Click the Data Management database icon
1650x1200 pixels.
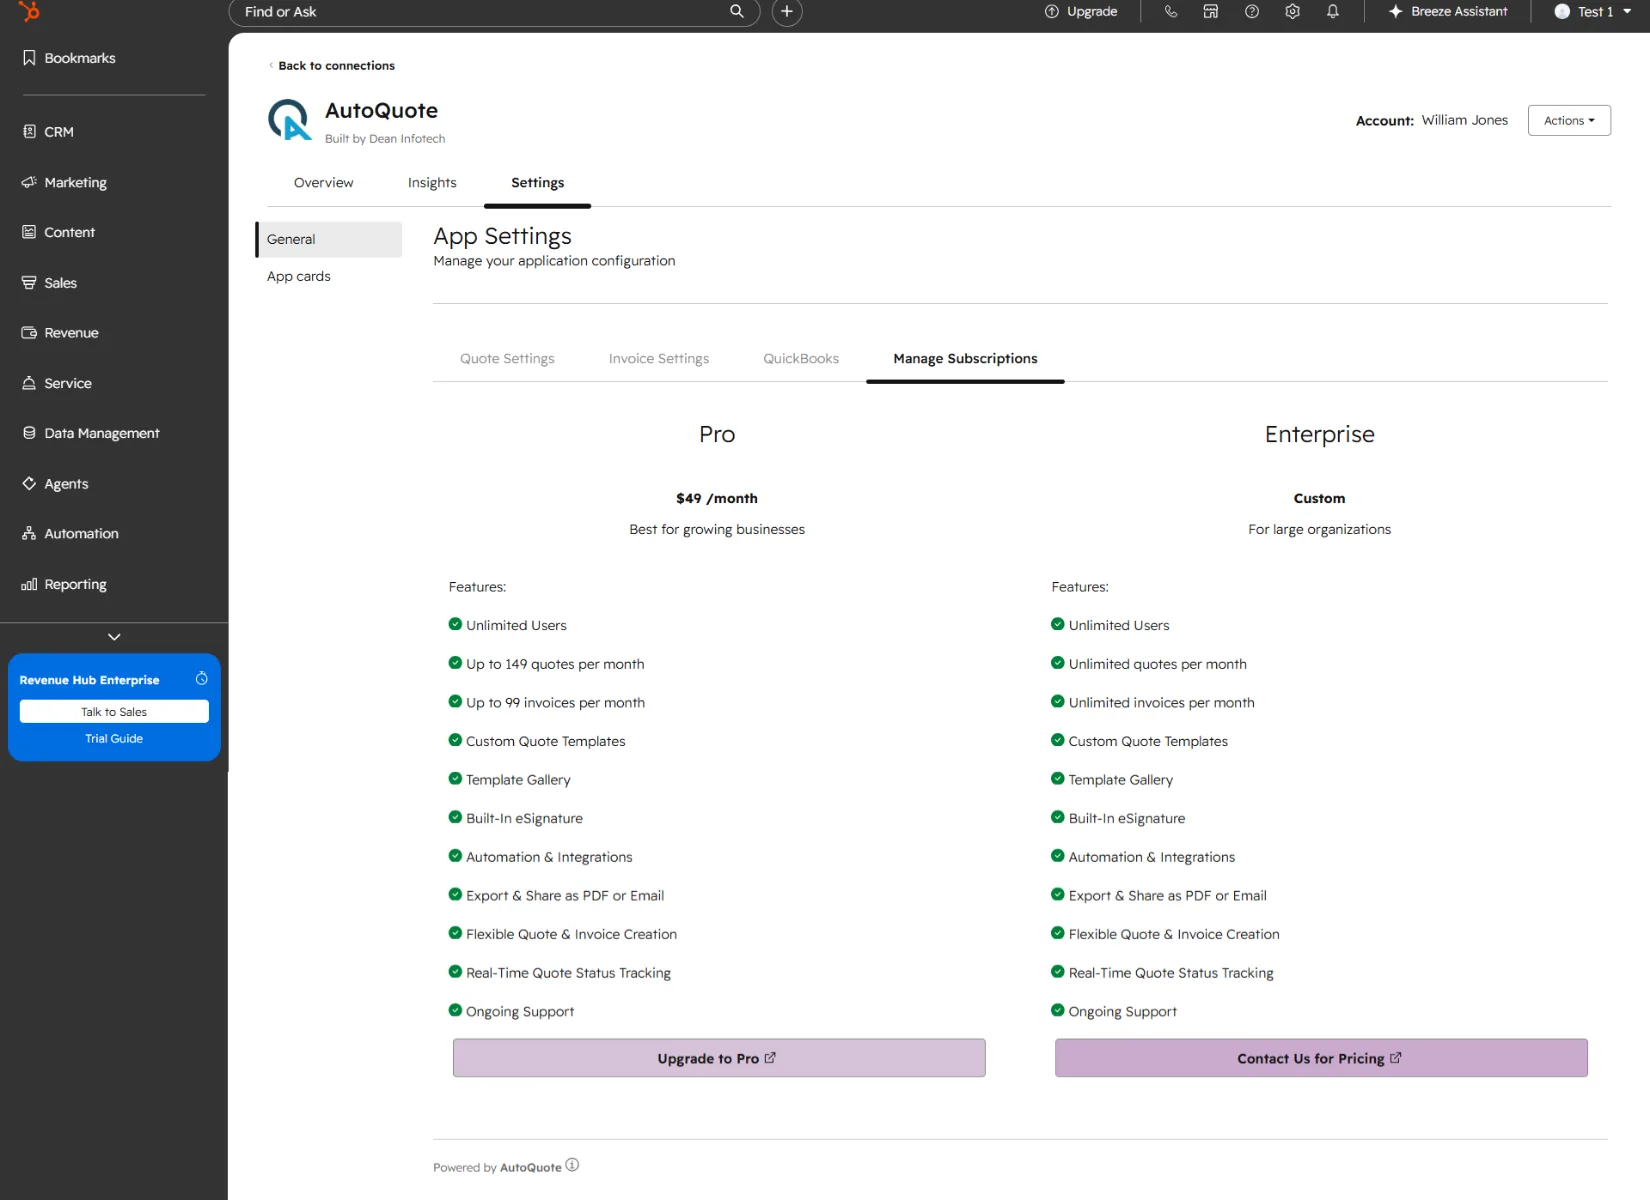pyautogui.click(x=29, y=433)
